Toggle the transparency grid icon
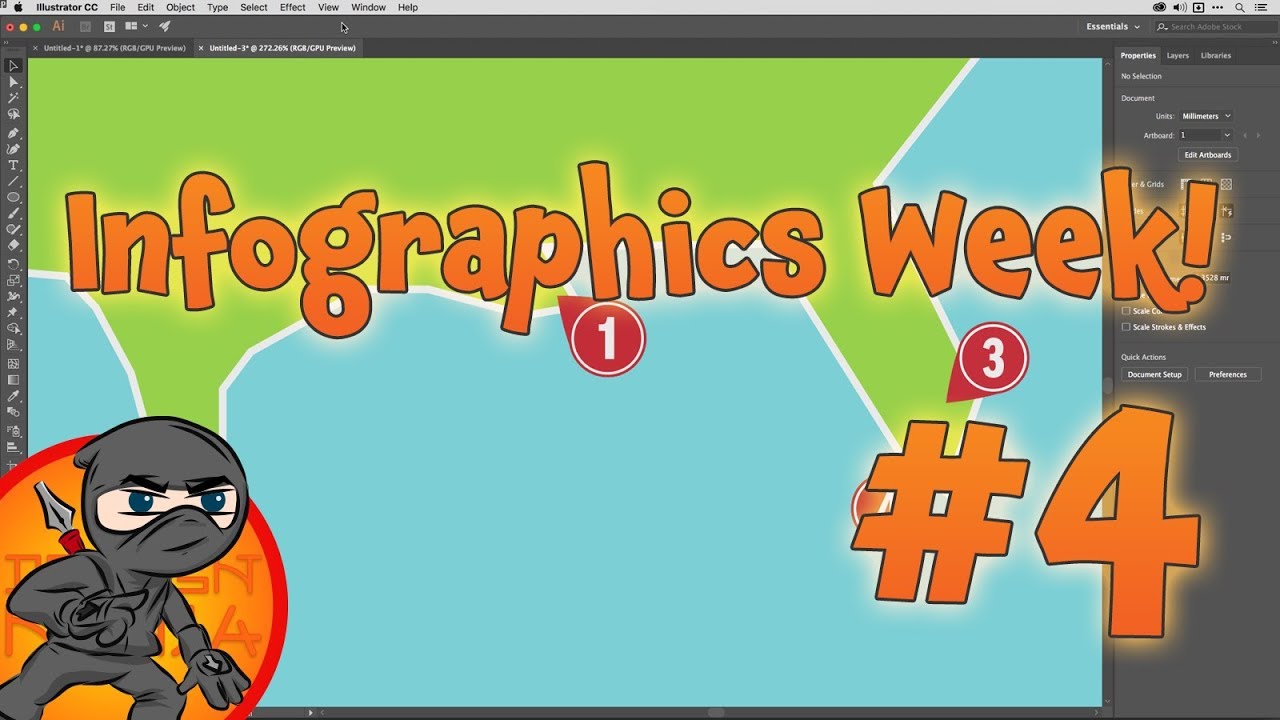 pos(1226,184)
